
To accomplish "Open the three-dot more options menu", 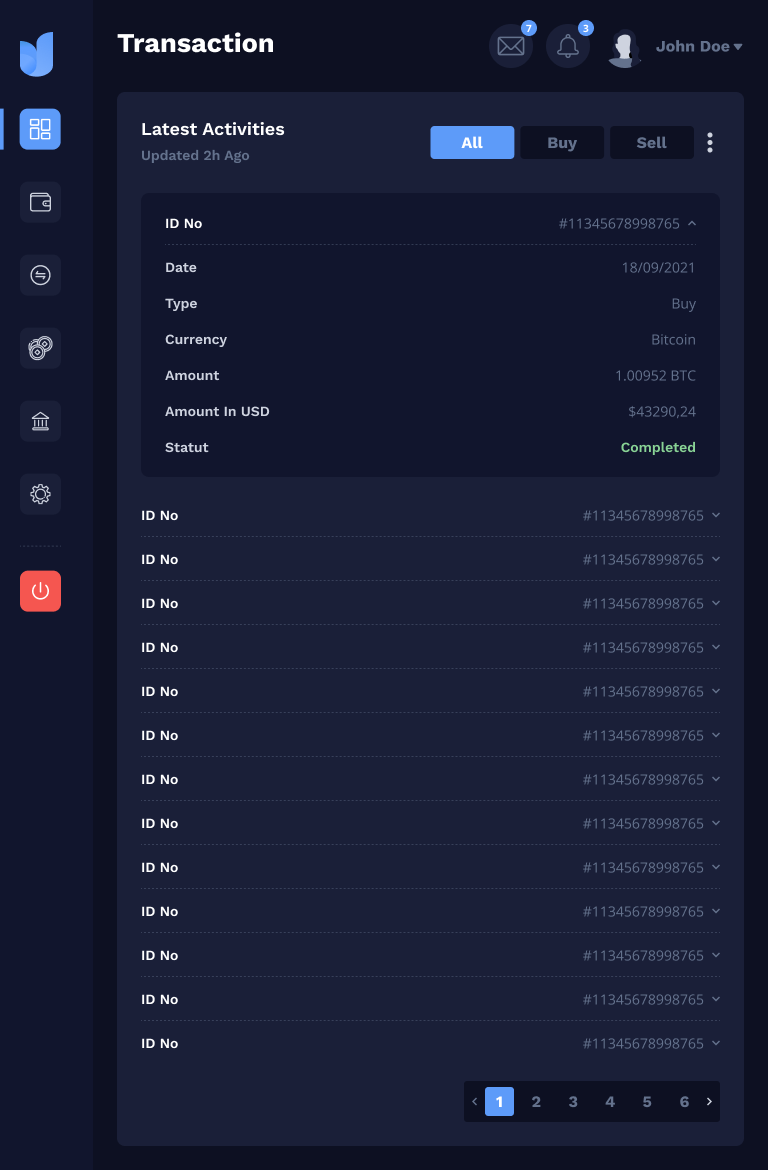I will pos(710,143).
